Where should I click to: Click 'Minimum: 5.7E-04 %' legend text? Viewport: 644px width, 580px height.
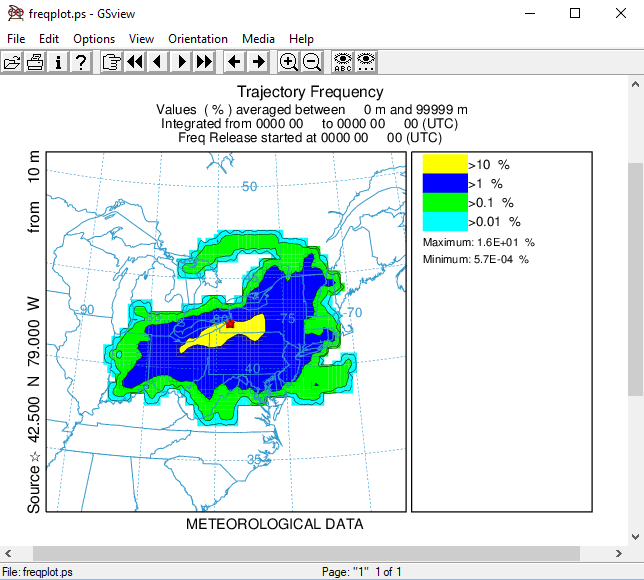pyautogui.click(x=476, y=260)
